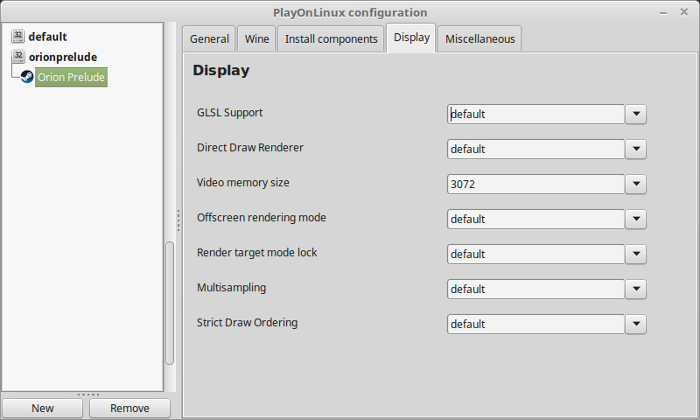The width and height of the screenshot is (700, 420).
Task: Select the default virtual drive
Action: (x=48, y=37)
